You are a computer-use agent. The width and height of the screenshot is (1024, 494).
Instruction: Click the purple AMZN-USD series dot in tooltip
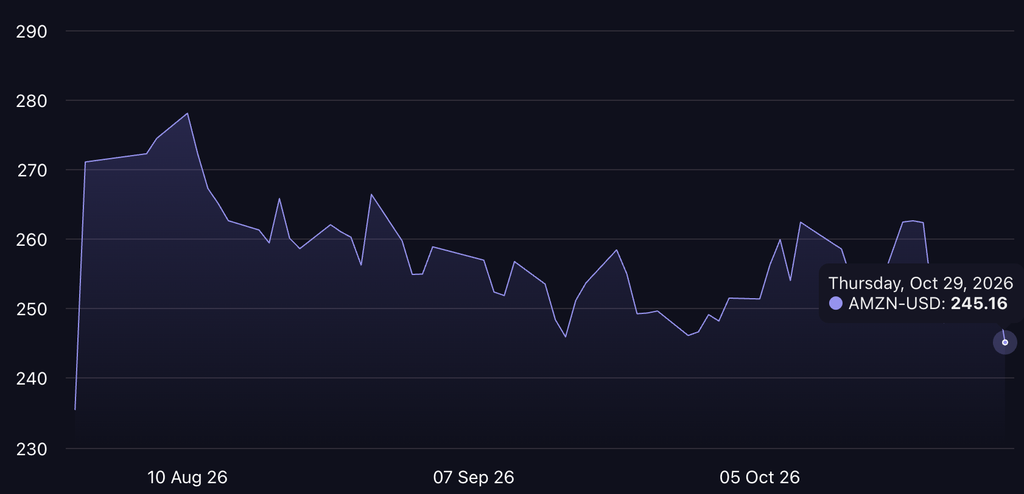[835, 303]
